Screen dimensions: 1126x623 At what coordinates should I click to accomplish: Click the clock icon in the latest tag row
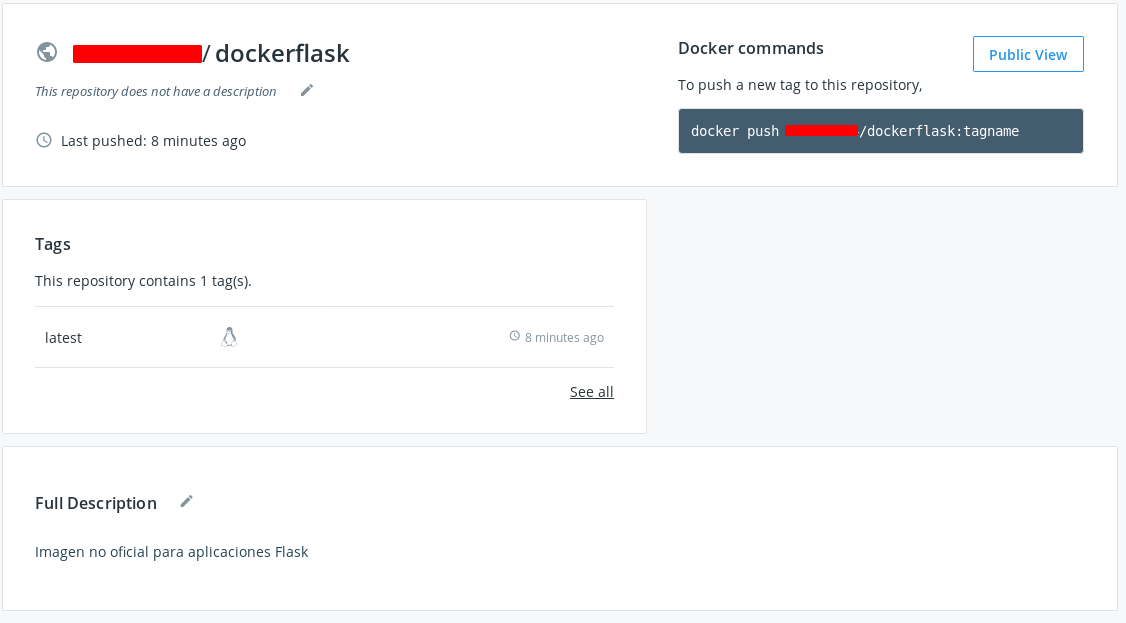[515, 336]
